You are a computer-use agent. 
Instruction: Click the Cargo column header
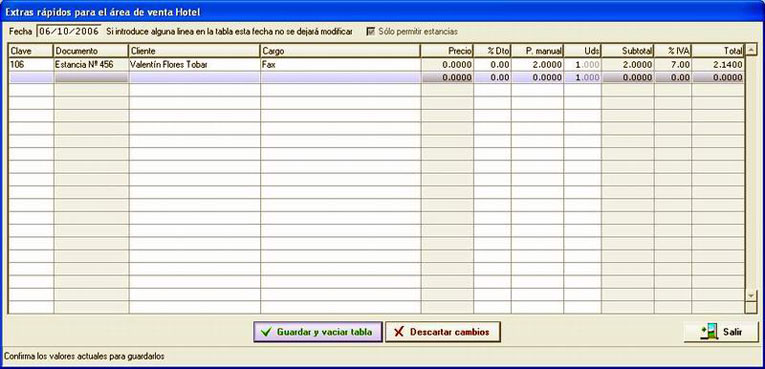[341, 51]
